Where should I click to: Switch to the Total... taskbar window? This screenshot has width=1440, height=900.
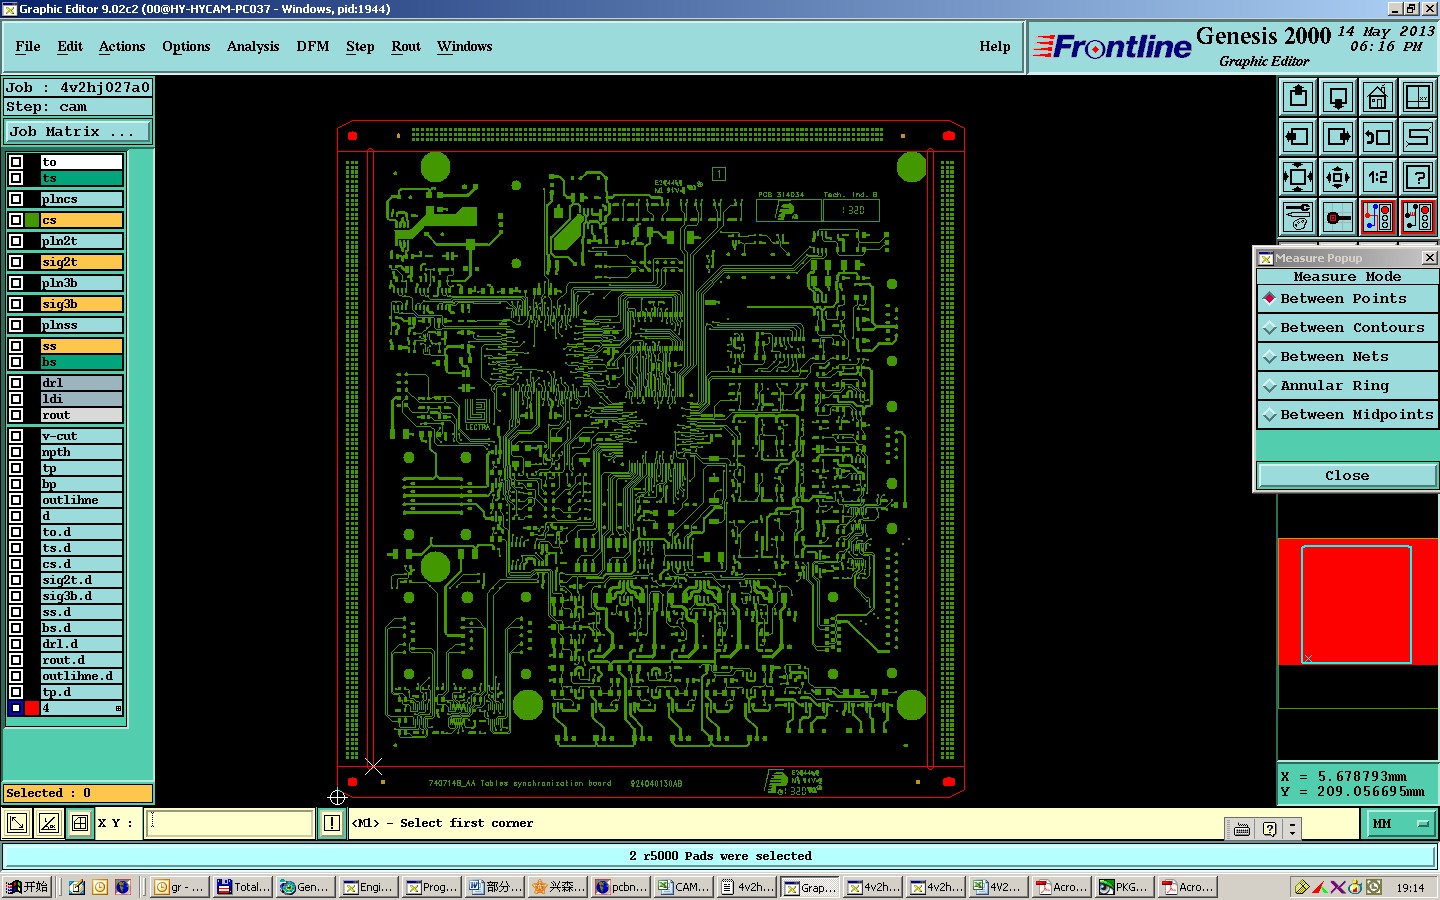[243, 887]
